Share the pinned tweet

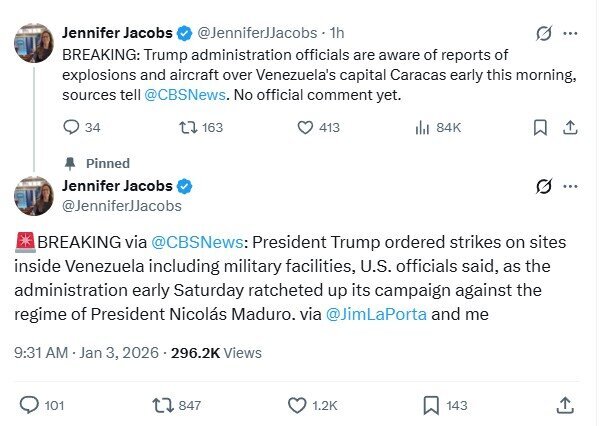tap(565, 405)
